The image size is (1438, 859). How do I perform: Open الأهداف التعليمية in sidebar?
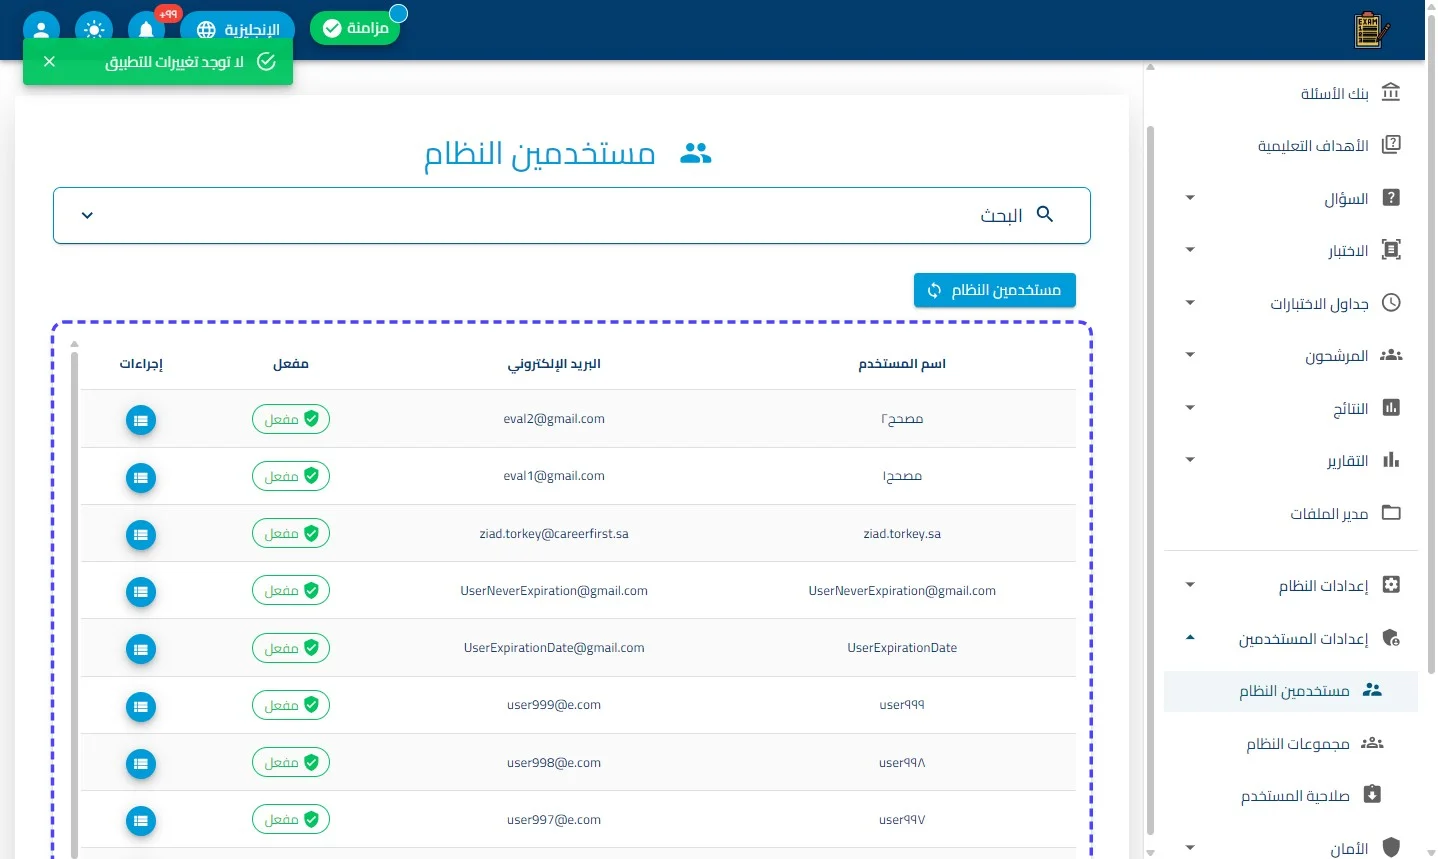(1291, 145)
